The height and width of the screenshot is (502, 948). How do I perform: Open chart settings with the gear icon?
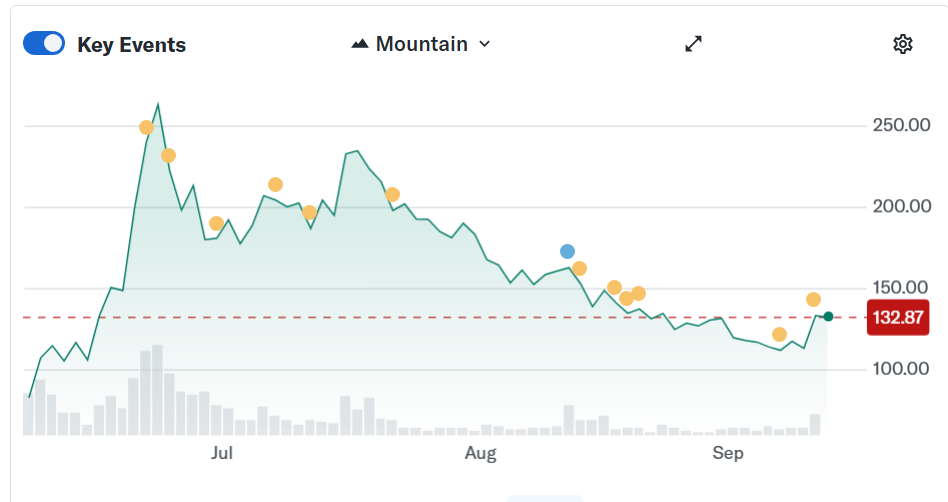pos(902,44)
